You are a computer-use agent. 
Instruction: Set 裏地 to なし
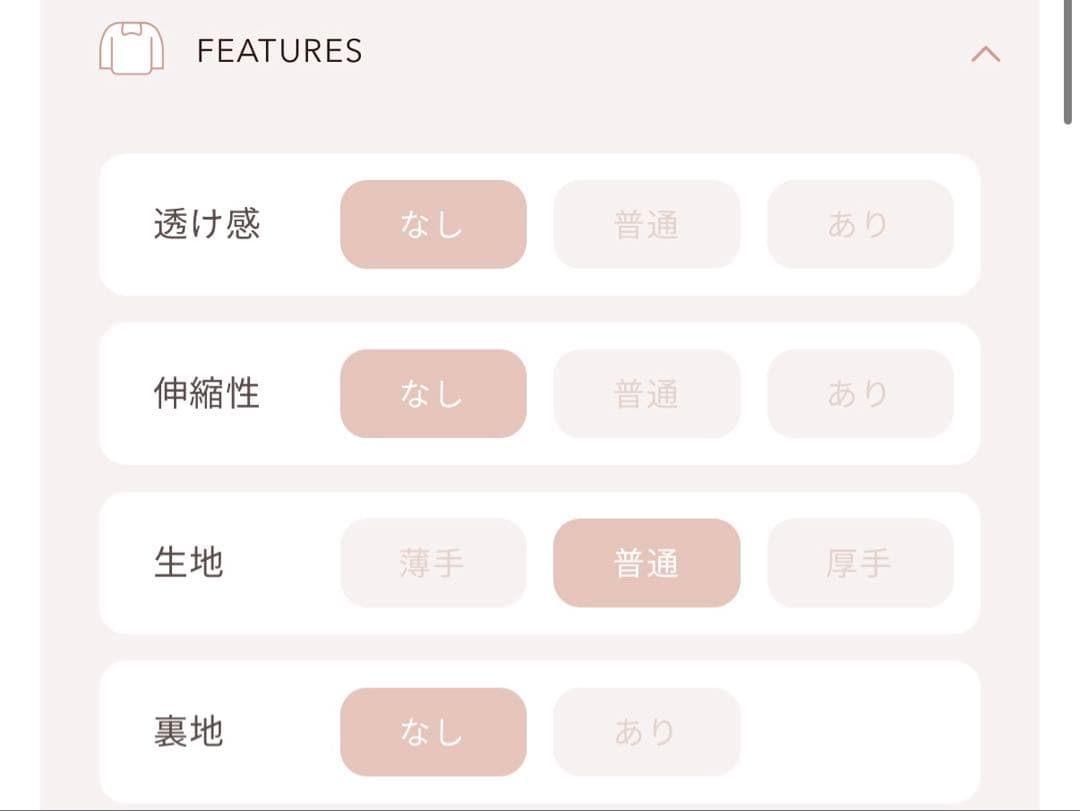coord(433,732)
